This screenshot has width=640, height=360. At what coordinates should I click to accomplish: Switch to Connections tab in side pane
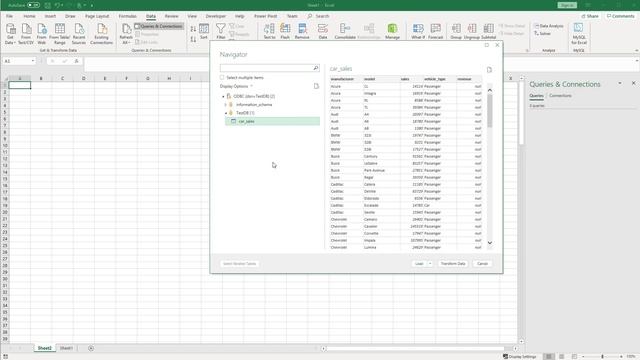pyautogui.click(x=560, y=96)
